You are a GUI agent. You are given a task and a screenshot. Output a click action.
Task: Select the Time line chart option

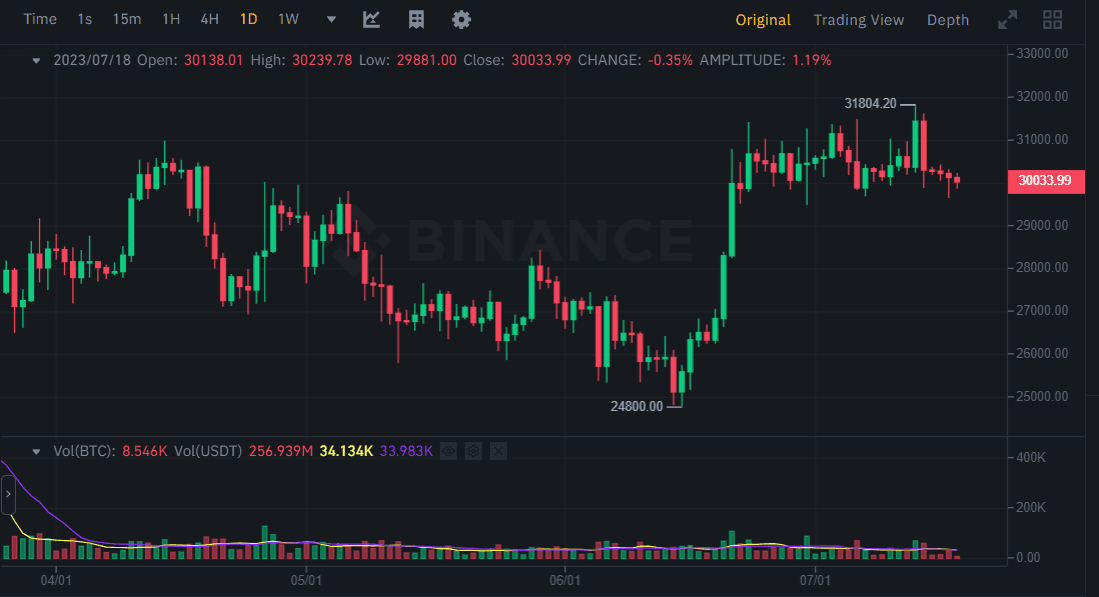(x=40, y=20)
